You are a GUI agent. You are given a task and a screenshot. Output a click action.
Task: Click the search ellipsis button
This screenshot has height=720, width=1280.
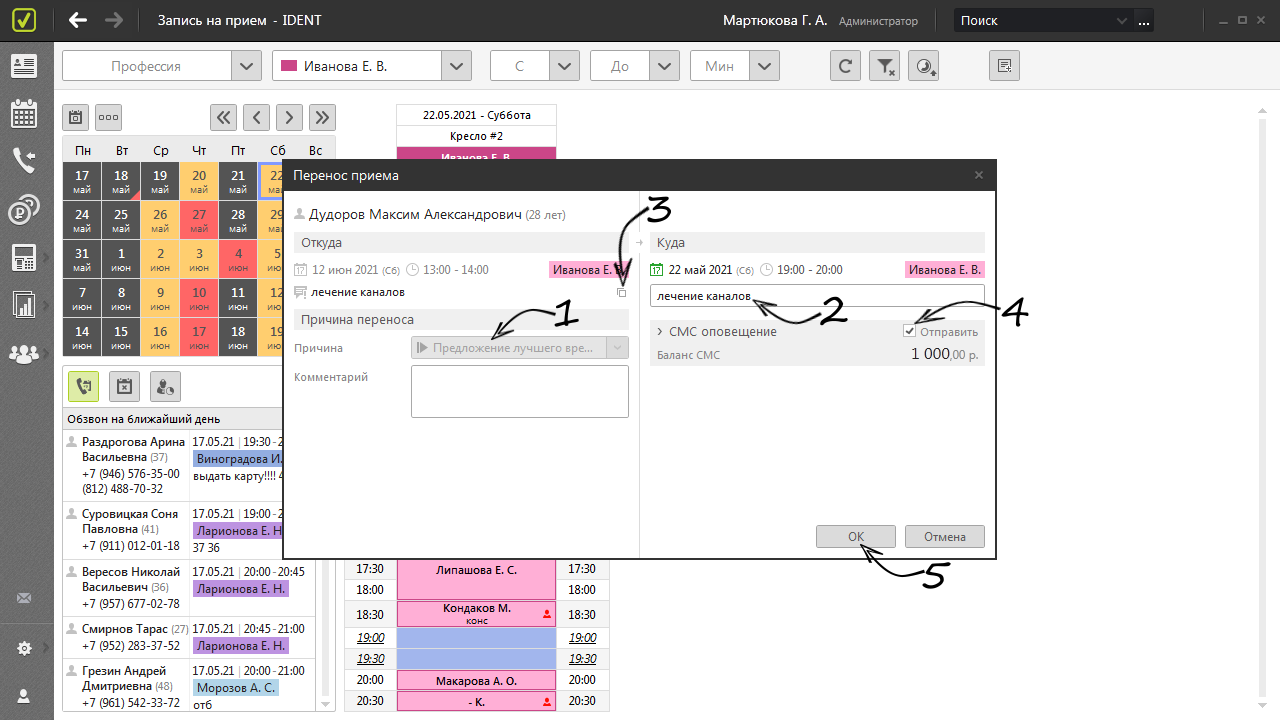(1143, 20)
